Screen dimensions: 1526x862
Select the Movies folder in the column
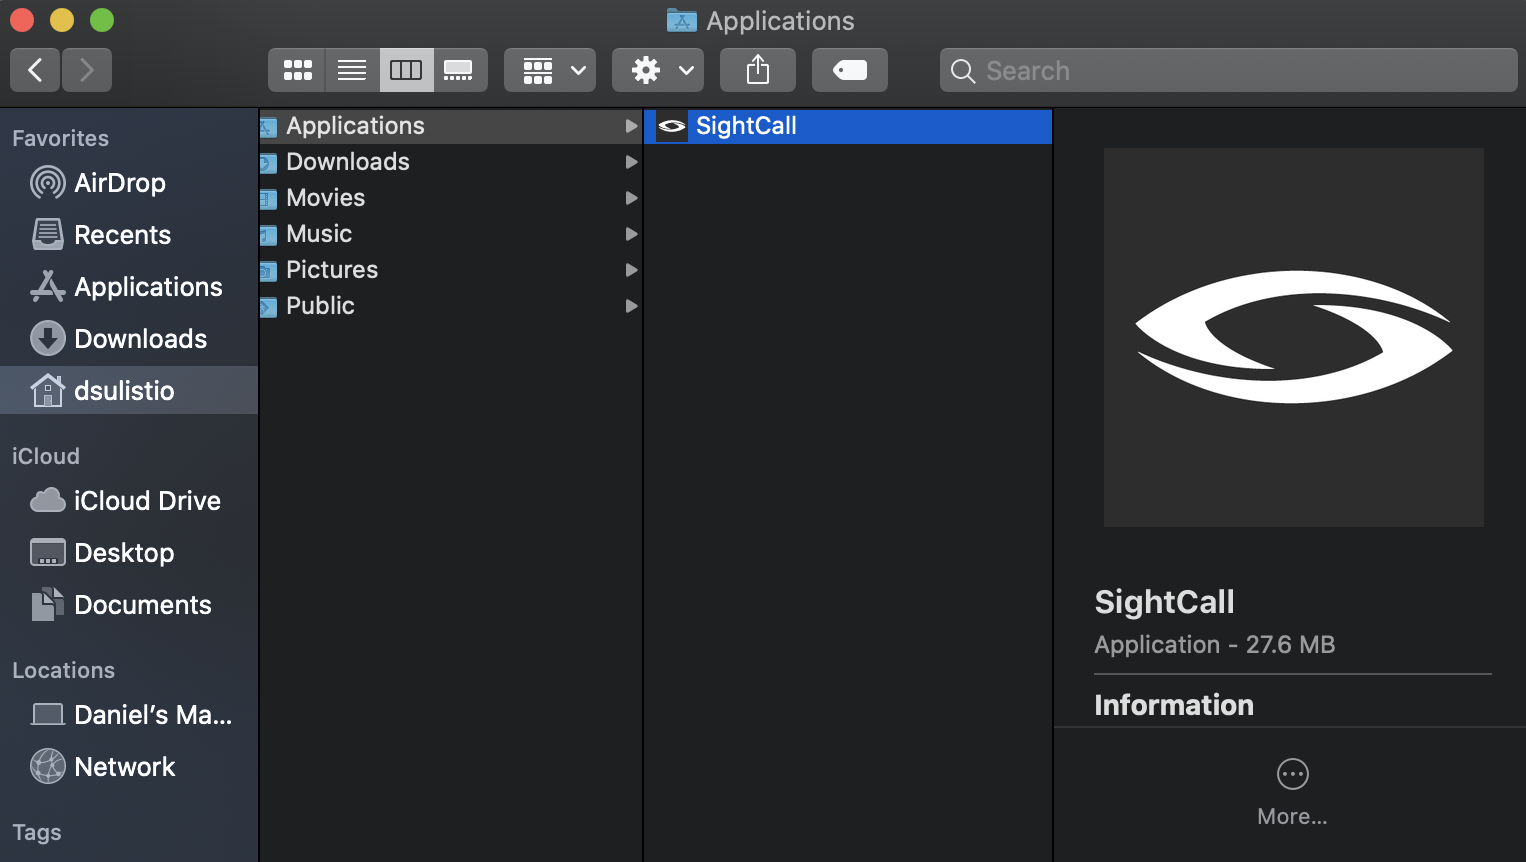[450, 198]
